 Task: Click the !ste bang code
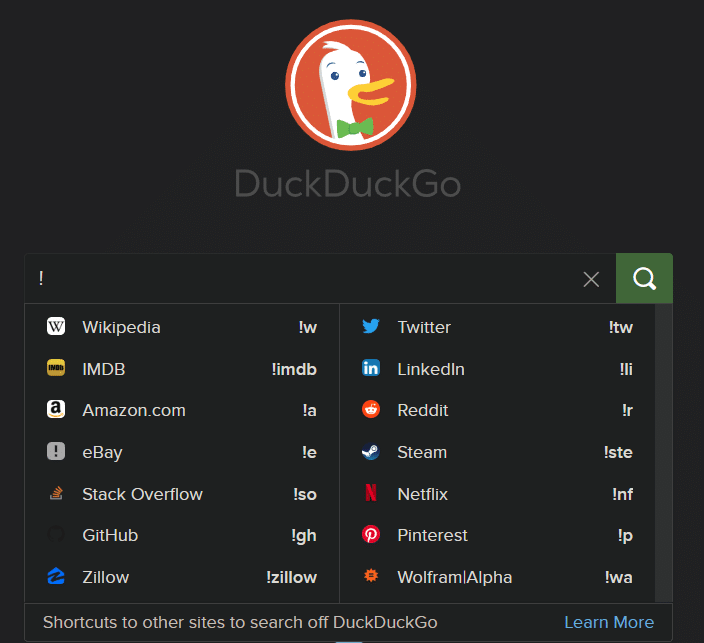point(619,452)
